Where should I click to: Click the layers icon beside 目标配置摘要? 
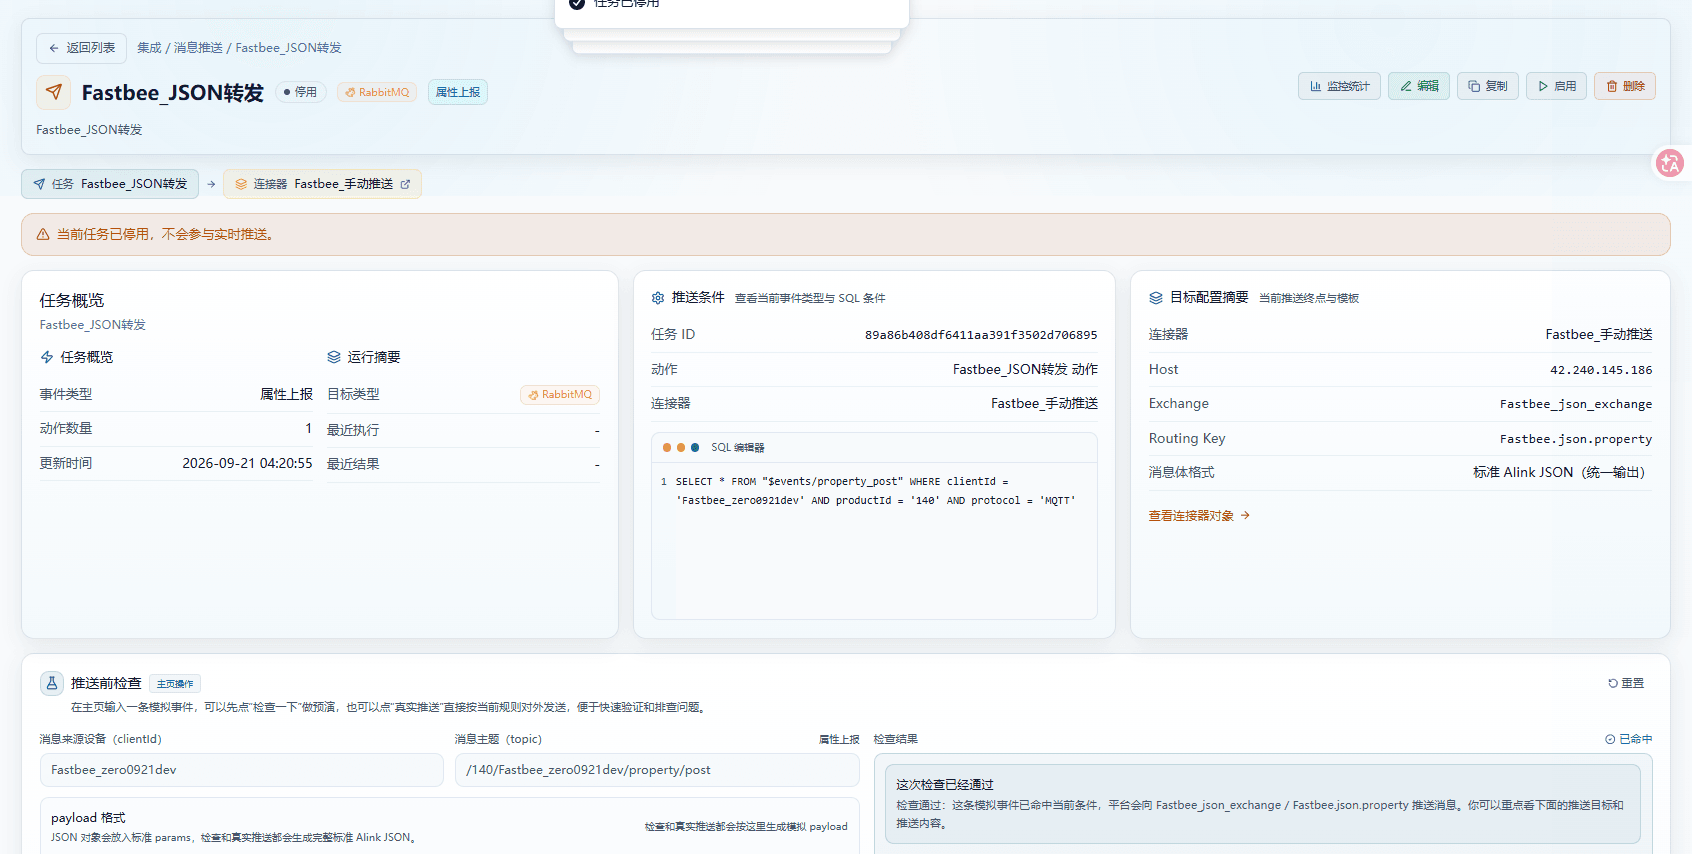(1156, 298)
